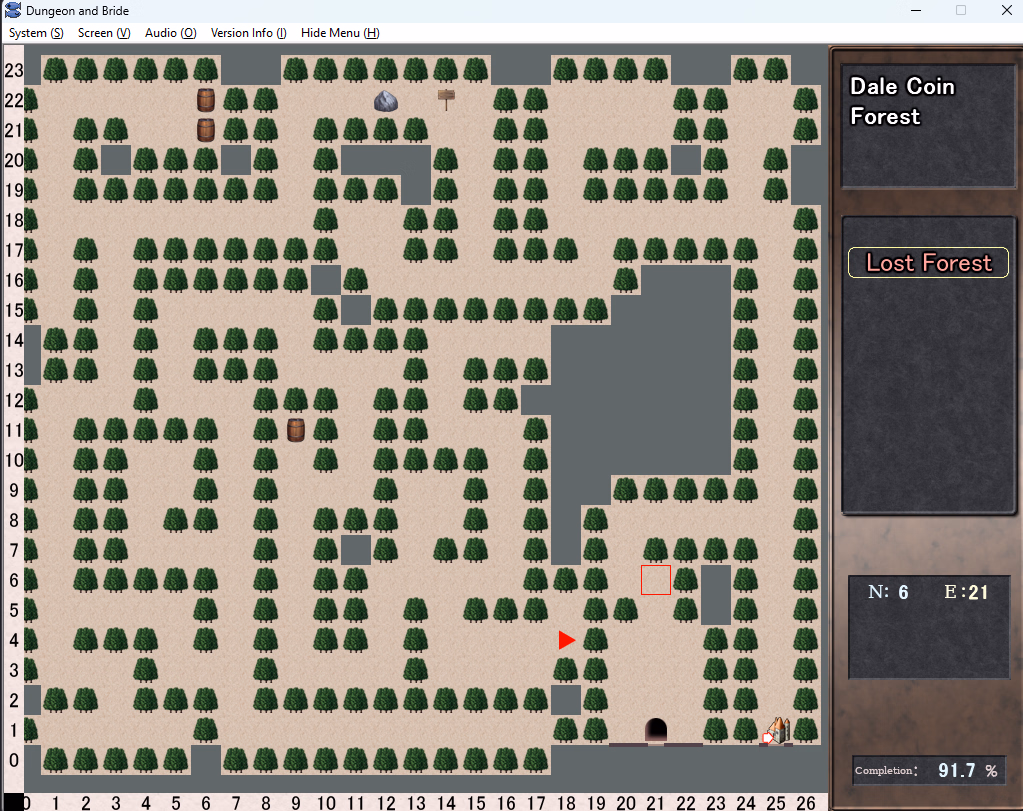Click the red arrow player marker
The image size is (1023, 811).
tap(567, 640)
